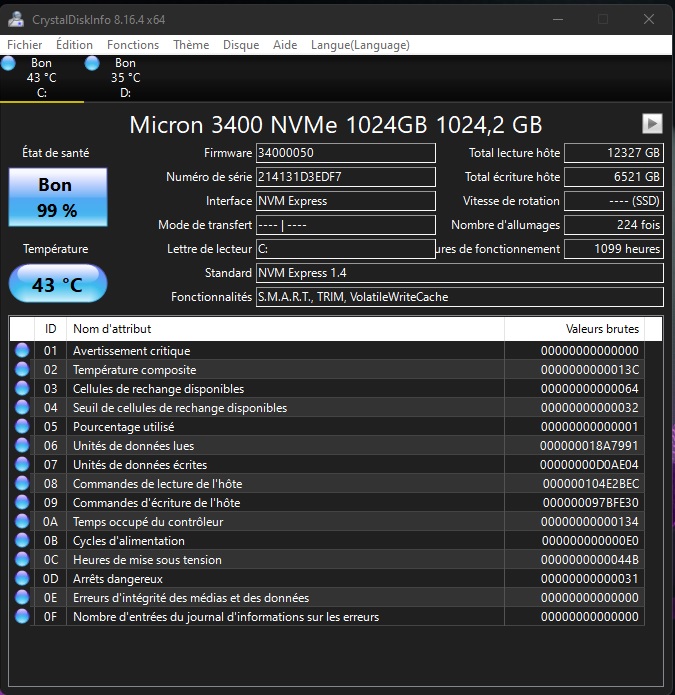
Task: Click Total lecture hôte value 12327 GB
Action: coord(614,153)
